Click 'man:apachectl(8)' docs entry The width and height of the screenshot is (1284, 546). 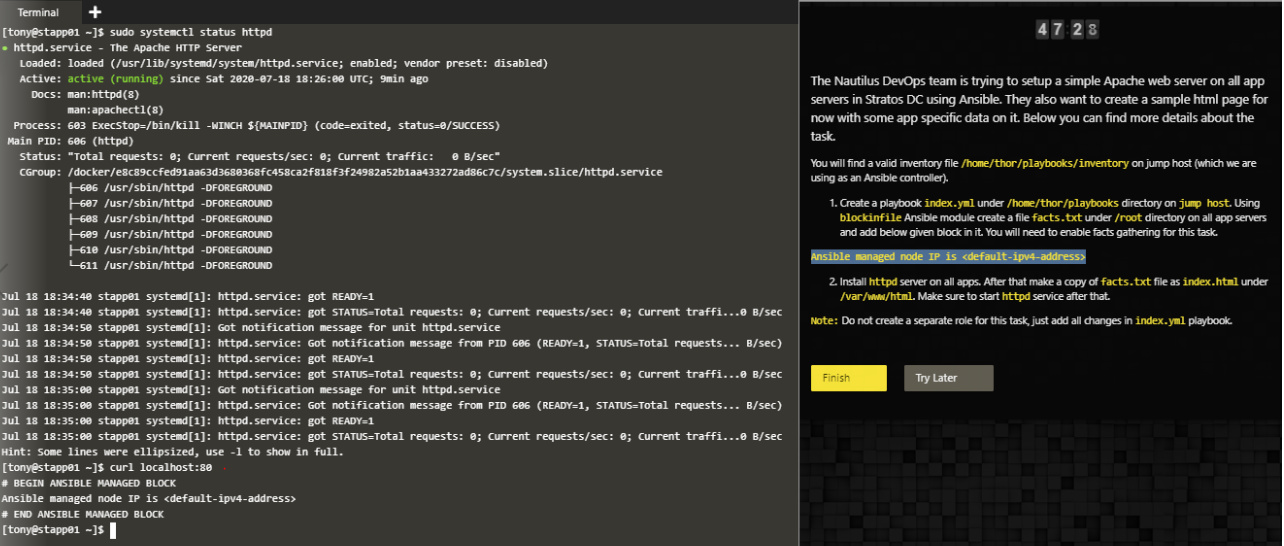[x=115, y=110]
